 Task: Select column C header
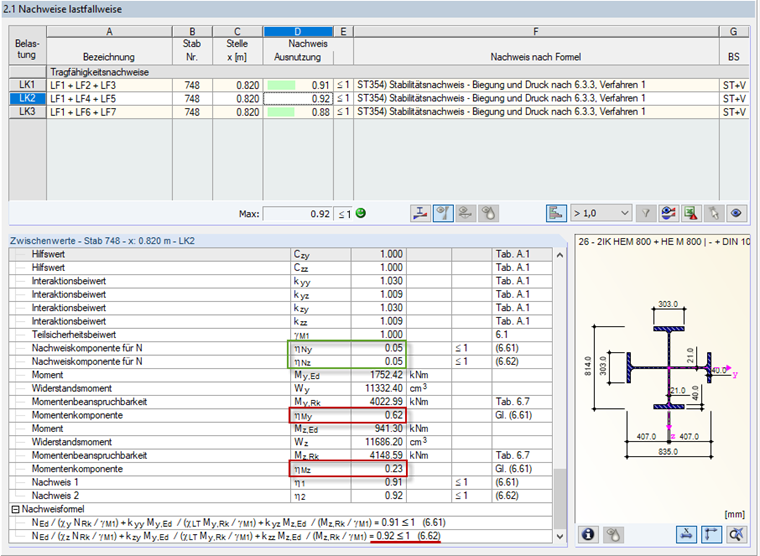click(238, 32)
